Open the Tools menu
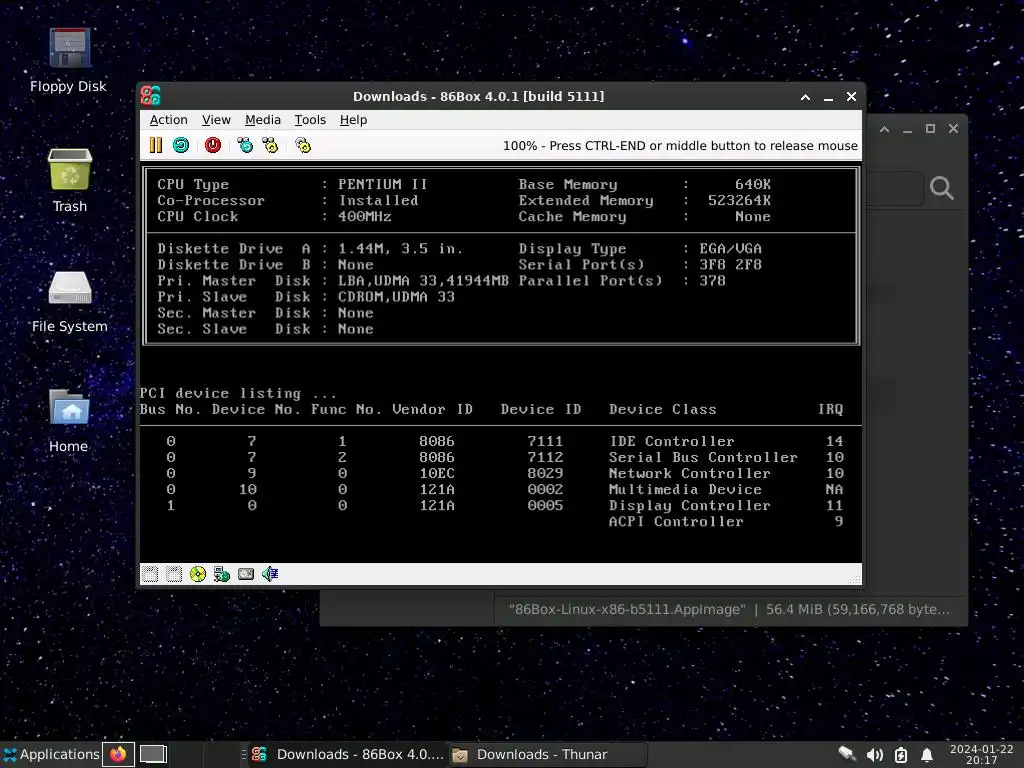Image resolution: width=1024 pixels, height=768 pixels. pyautogui.click(x=310, y=120)
